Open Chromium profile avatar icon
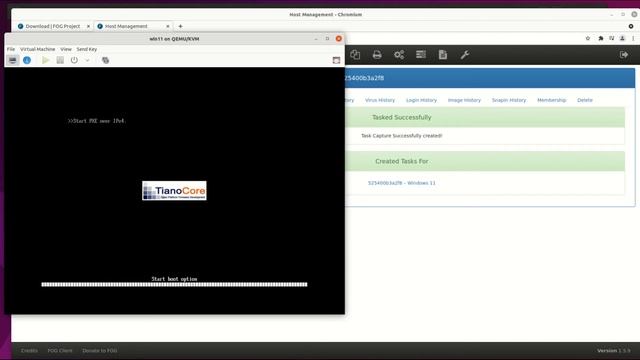Screen dimensions: 640x360 tap(622, 38)
